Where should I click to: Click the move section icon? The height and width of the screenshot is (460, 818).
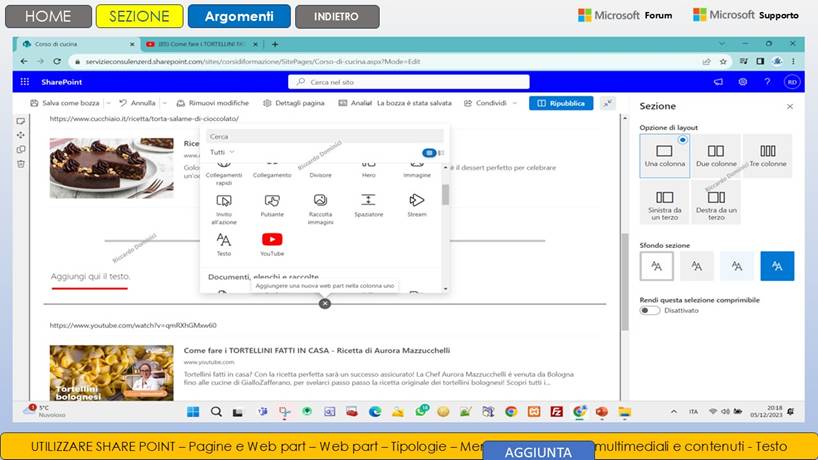tap(21, 135)
